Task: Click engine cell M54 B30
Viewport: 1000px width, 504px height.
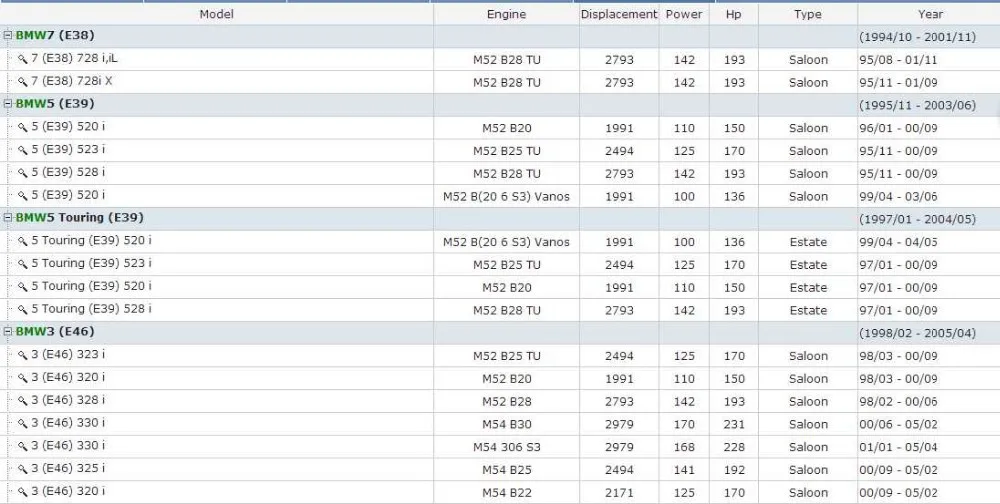Action: (506, 424)
